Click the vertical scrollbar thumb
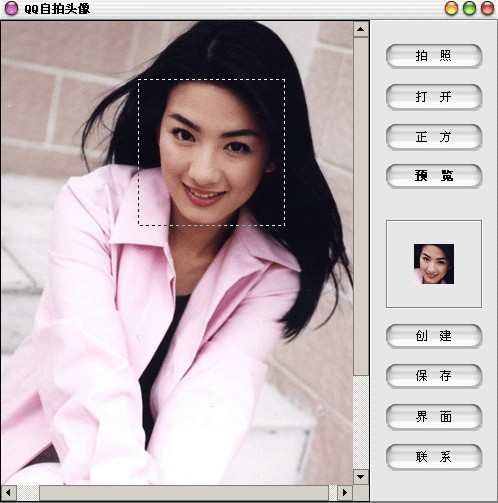This screenshot has width=498, height=503. (x=361, y=206)
